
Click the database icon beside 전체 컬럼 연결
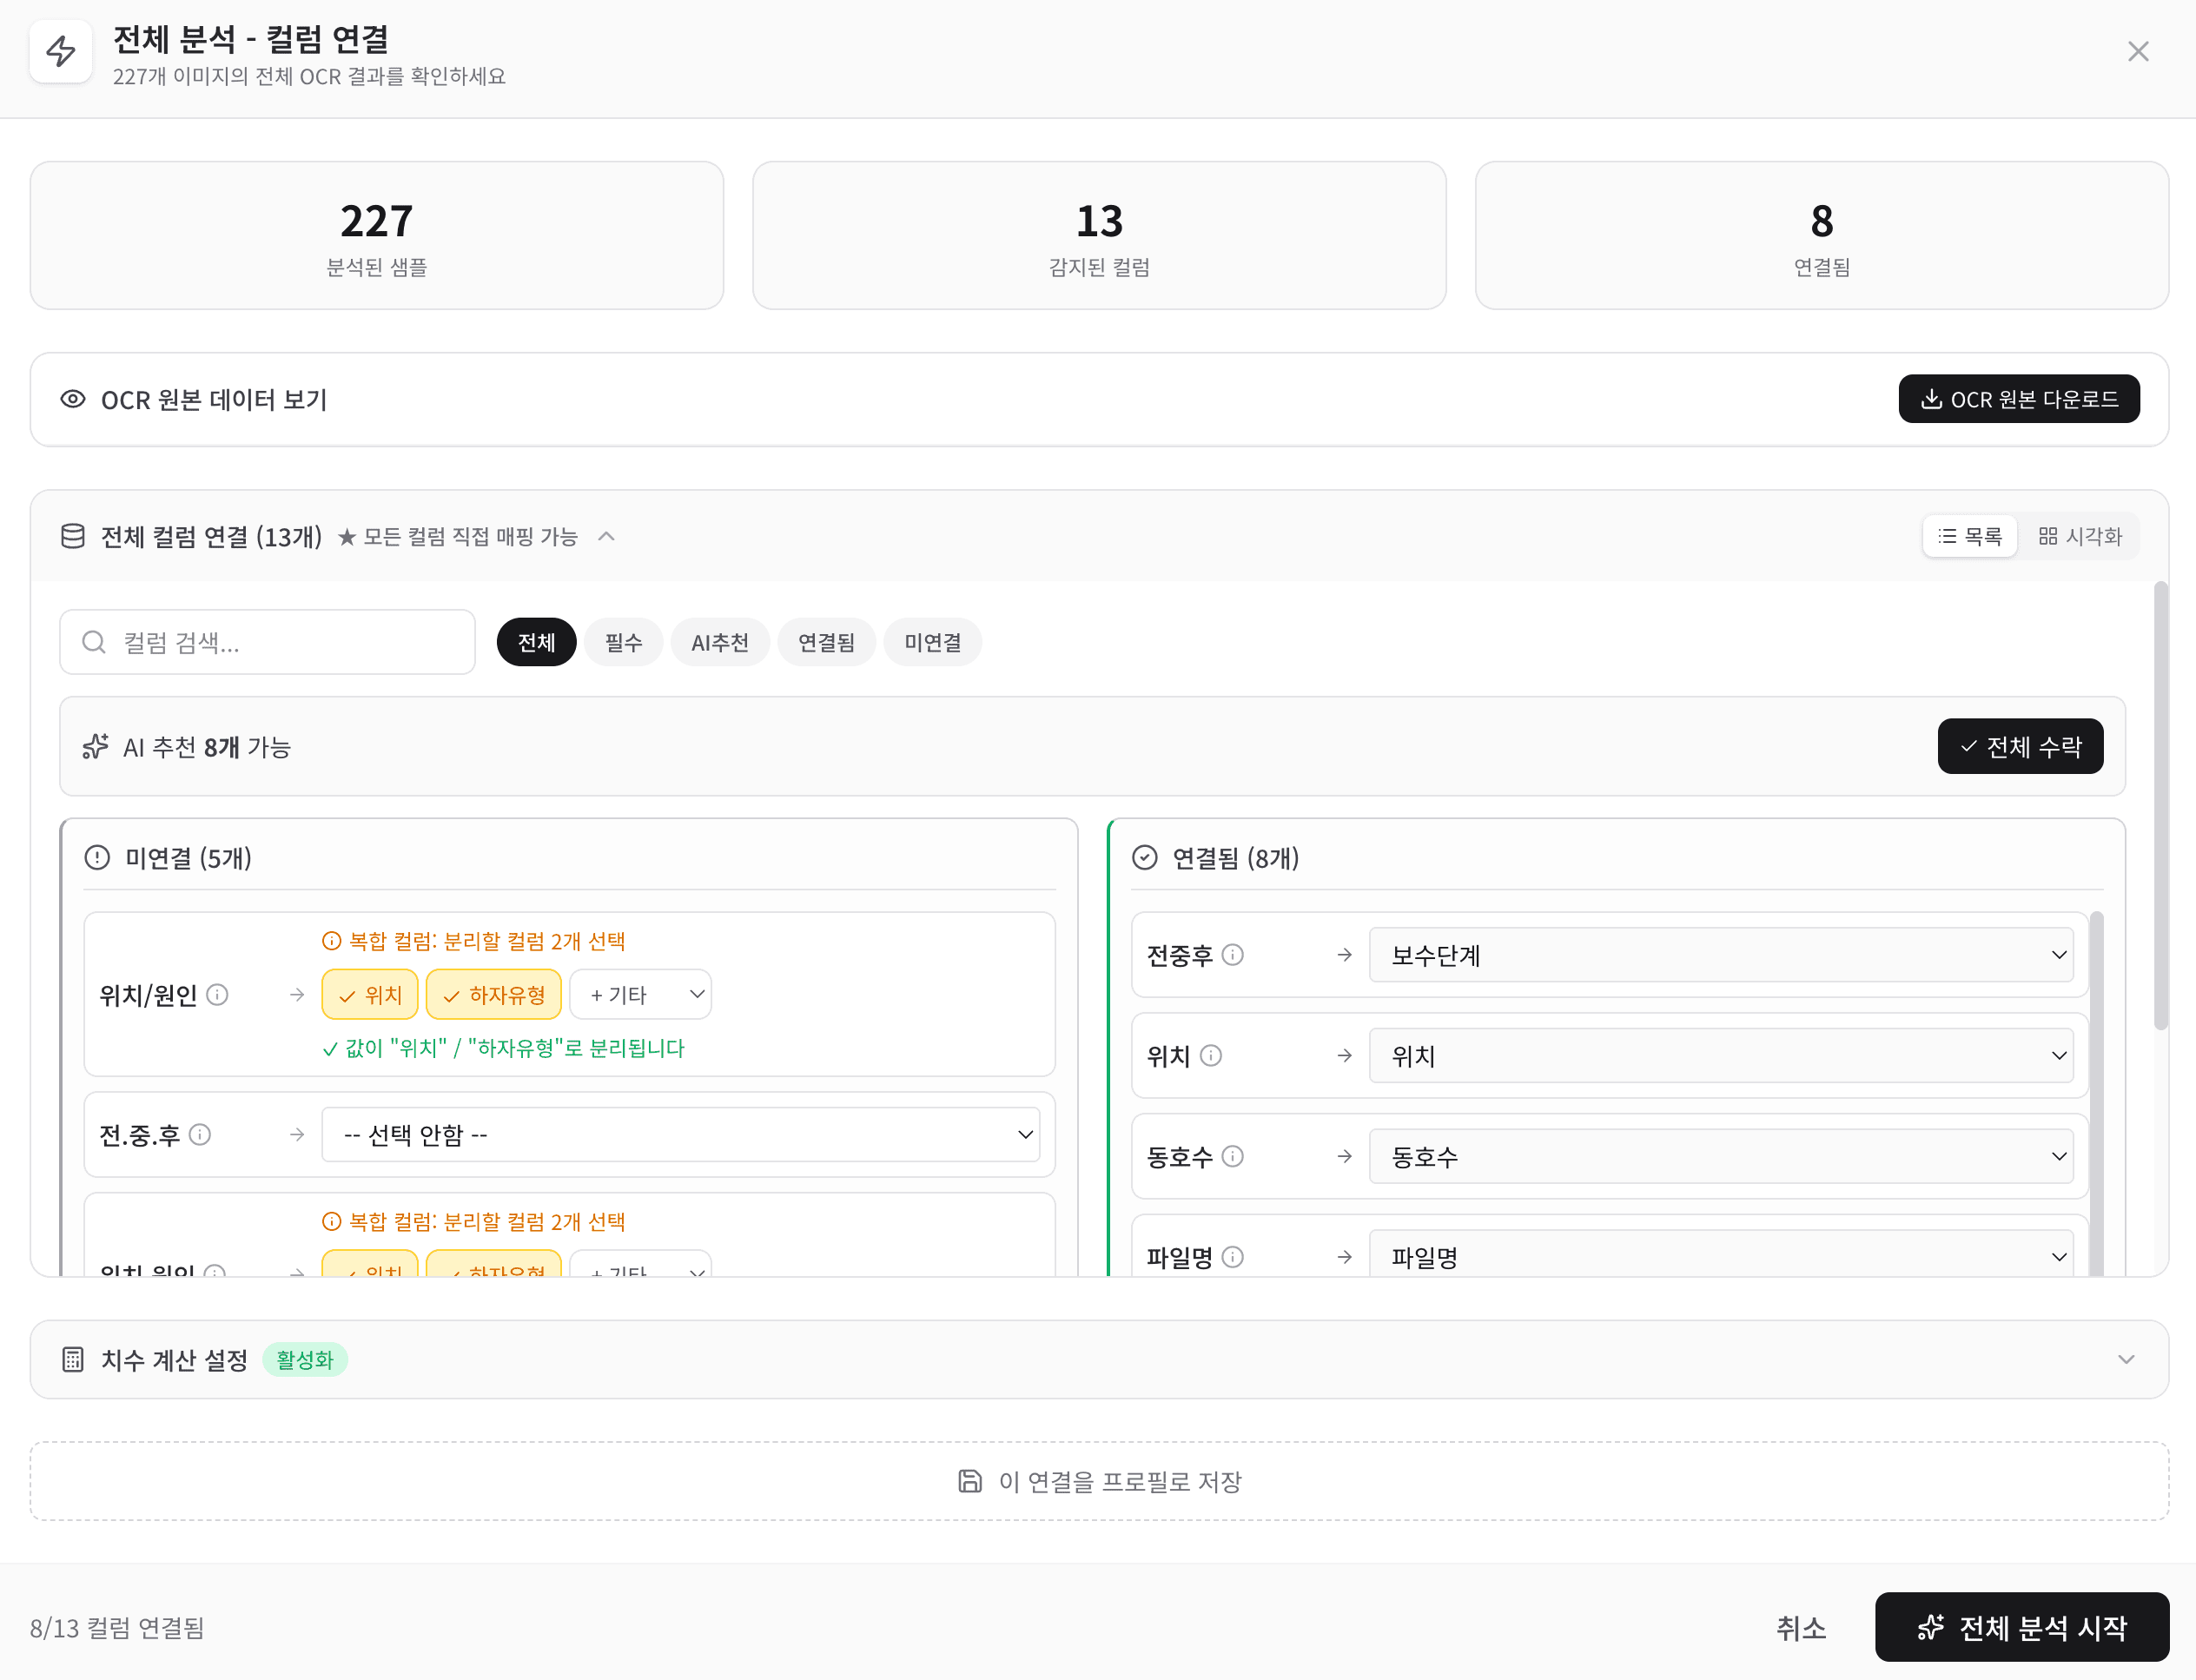pos(73,537)
